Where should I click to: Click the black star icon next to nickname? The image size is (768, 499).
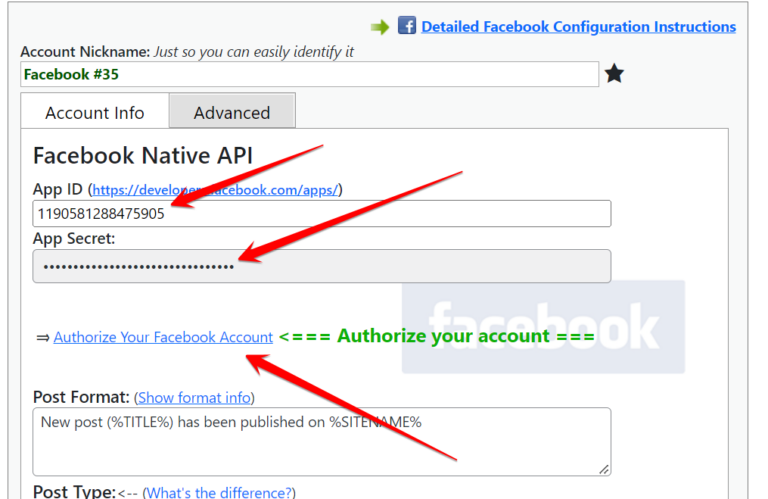(x=614, y=74)
